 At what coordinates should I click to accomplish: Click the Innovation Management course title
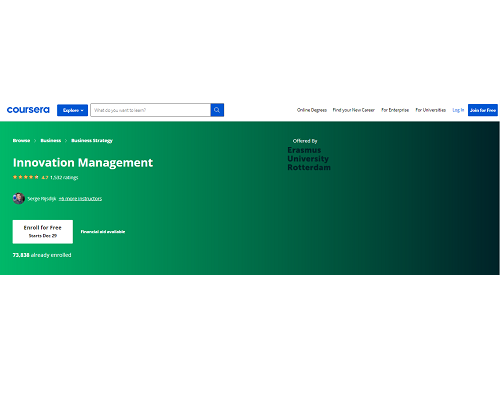83,163
